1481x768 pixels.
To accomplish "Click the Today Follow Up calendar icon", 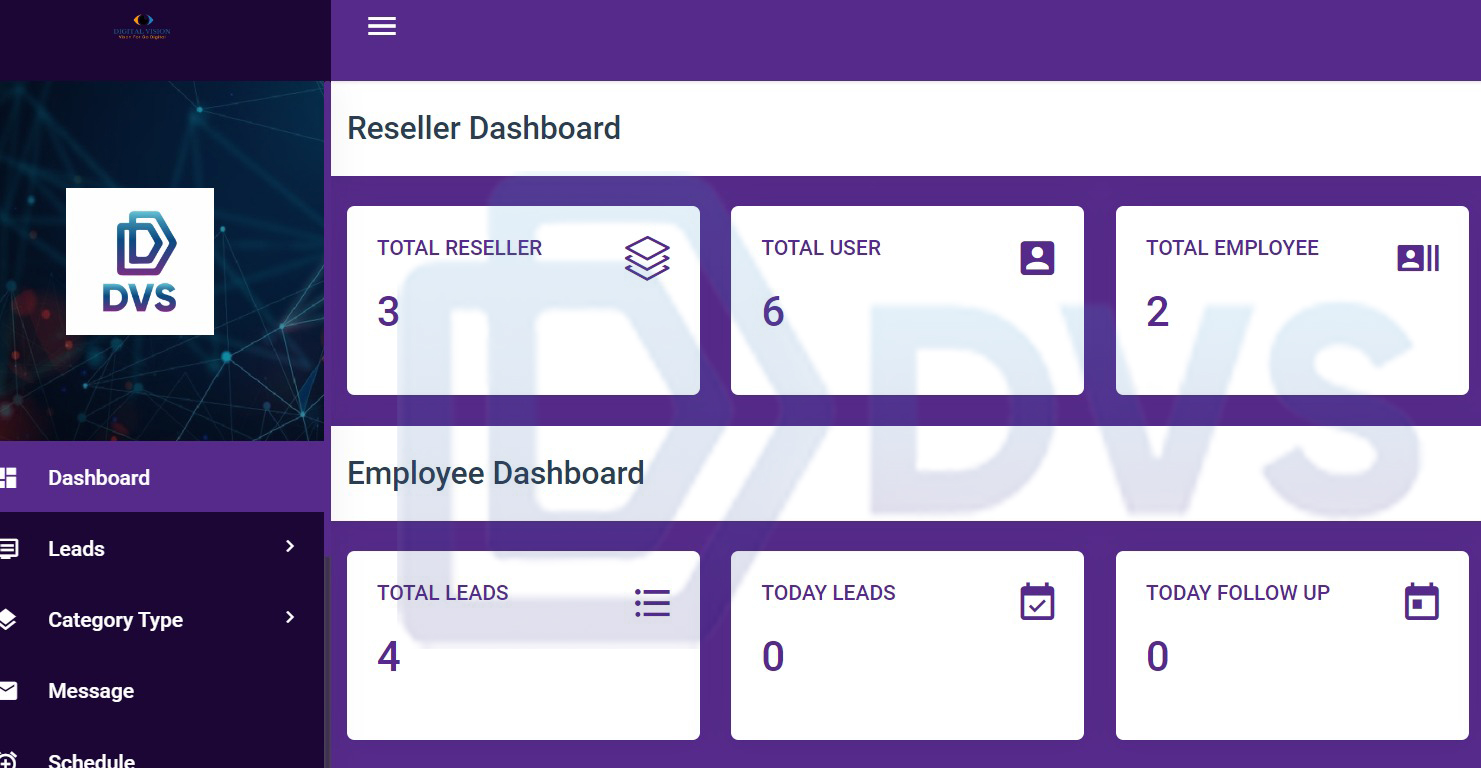I will (1421, 602).
